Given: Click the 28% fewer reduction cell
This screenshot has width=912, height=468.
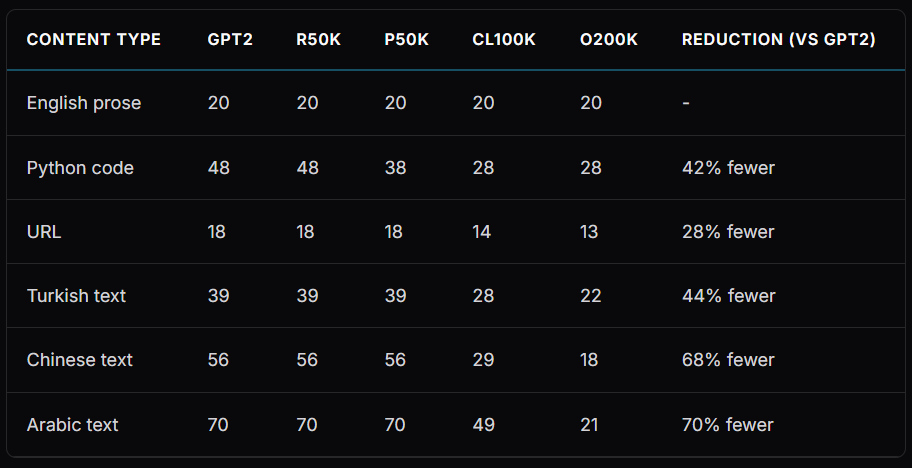Looking at the screenshot, I should (x=728, y=232).
